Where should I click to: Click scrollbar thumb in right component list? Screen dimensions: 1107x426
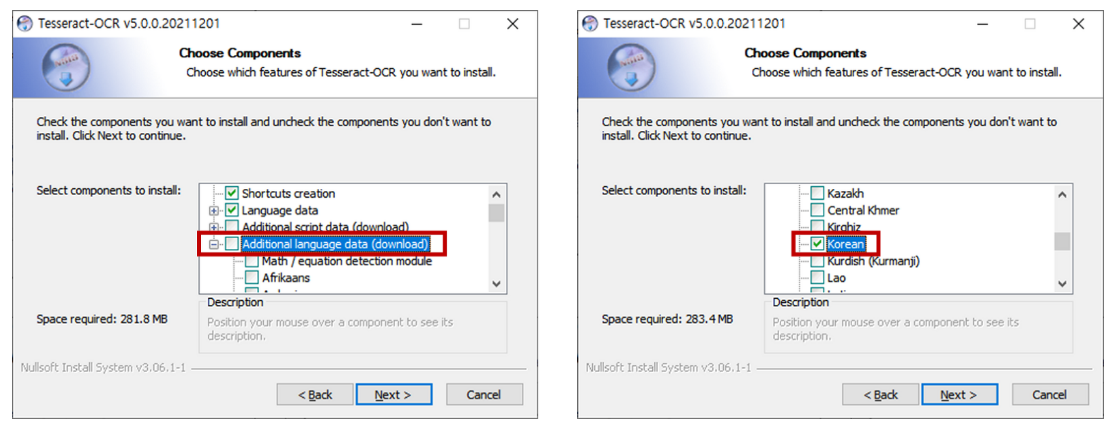[1062, 242]
